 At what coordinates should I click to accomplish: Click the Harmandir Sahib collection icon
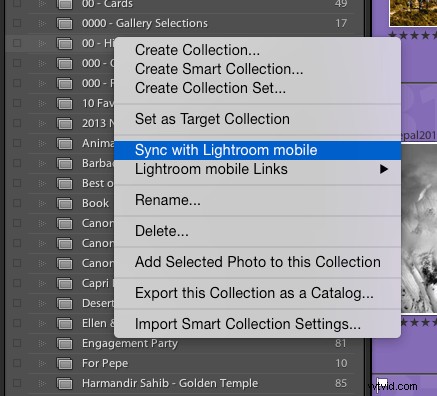click(x=64, y=384)
